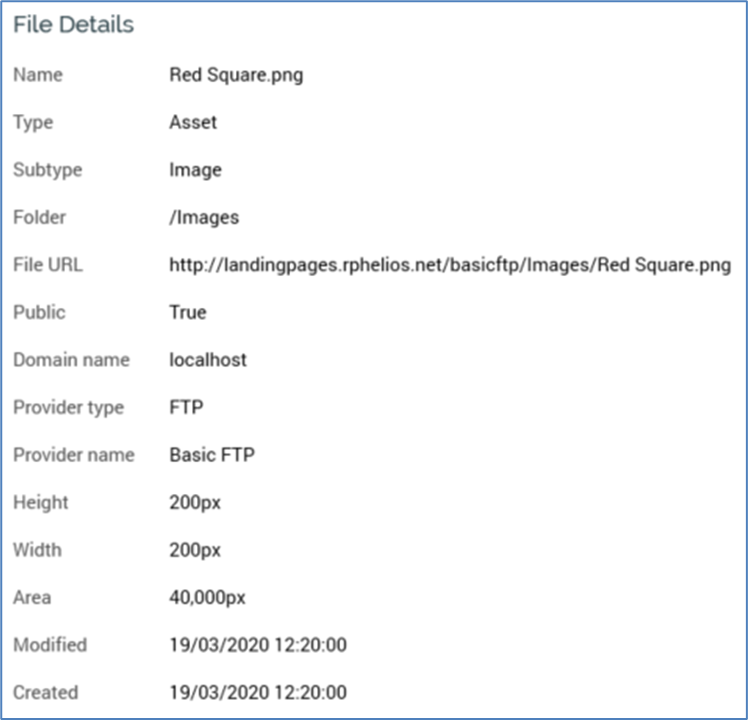Click the Domain name label
The image size is (748, 720).
(71, 360)
